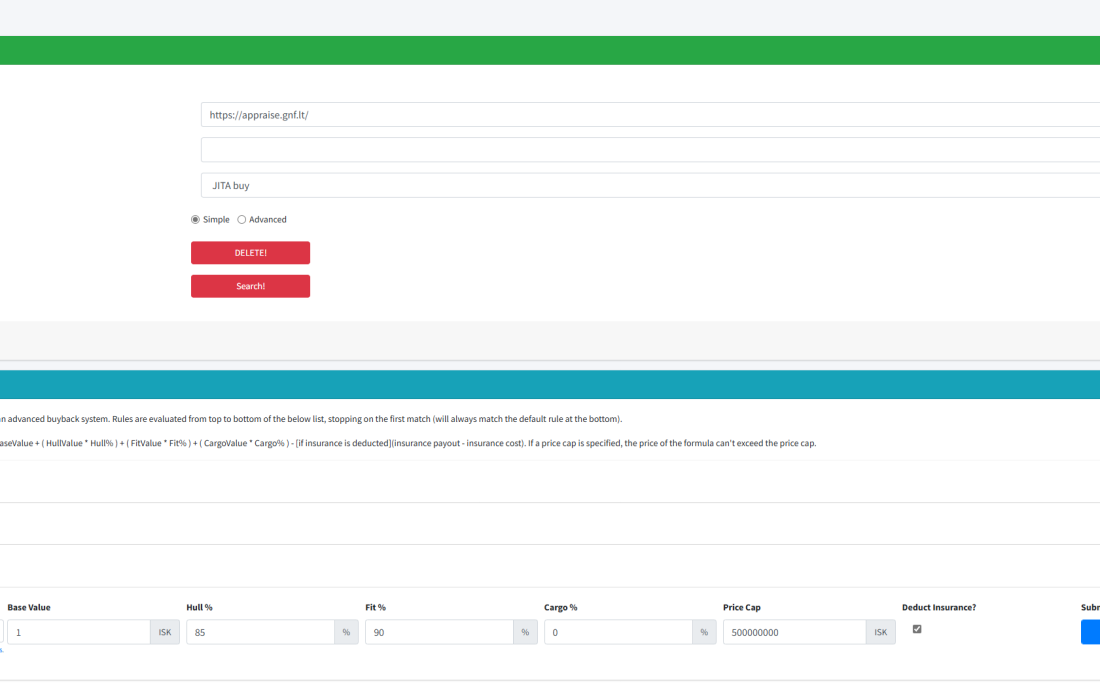Click the Base Value input field

click(x=78, y=632)
